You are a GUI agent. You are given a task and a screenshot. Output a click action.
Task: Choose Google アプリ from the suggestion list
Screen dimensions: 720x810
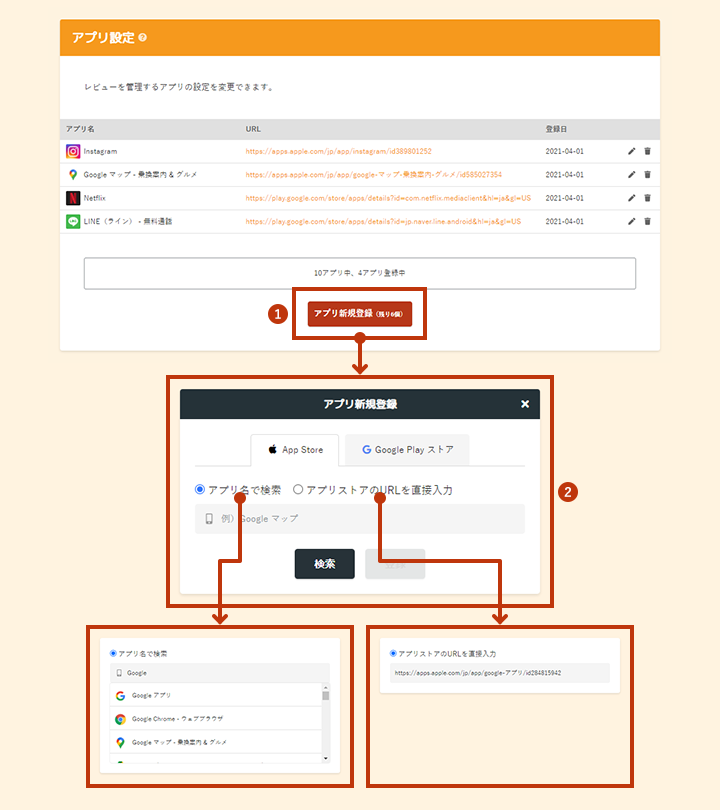tap(152, 695)
